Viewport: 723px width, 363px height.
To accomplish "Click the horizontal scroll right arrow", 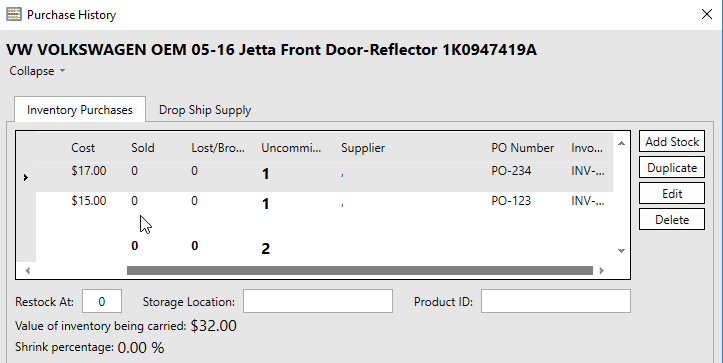I will tap(601, 271).
